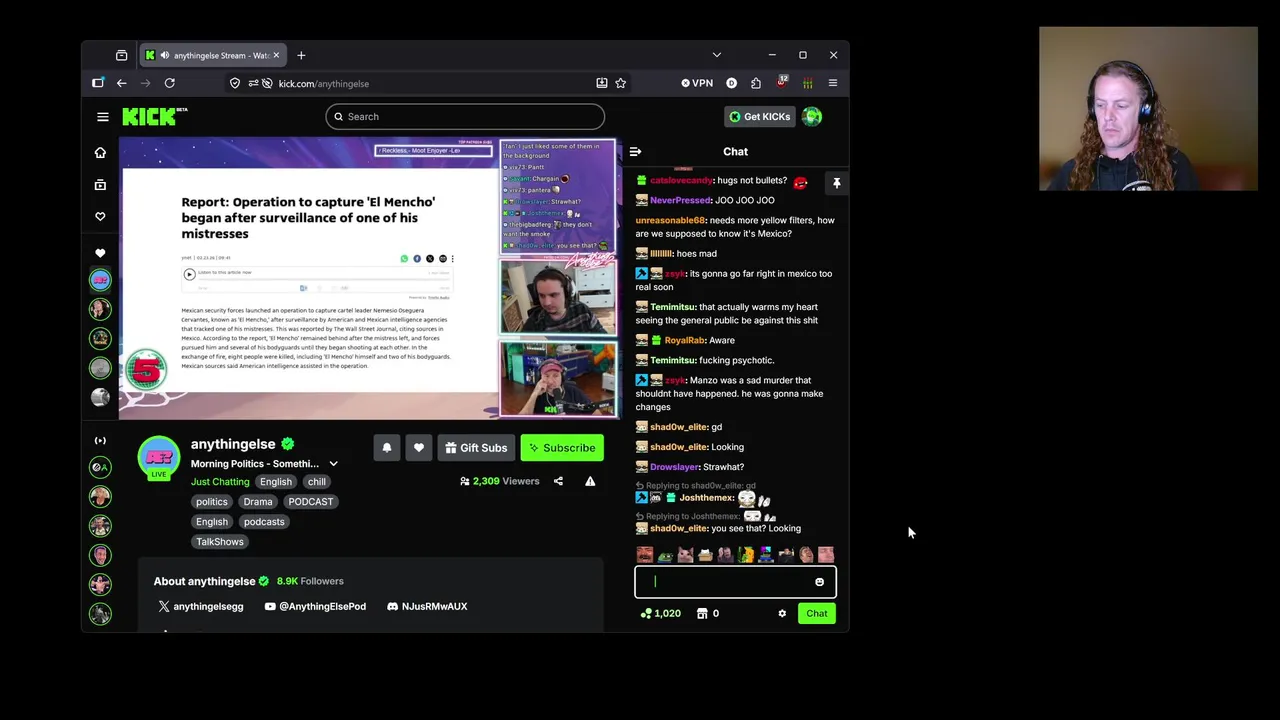This screenshot has width=1280, height=720.
Task: Open Kick's hamburger navigation menu
Action: click(102, 117)
